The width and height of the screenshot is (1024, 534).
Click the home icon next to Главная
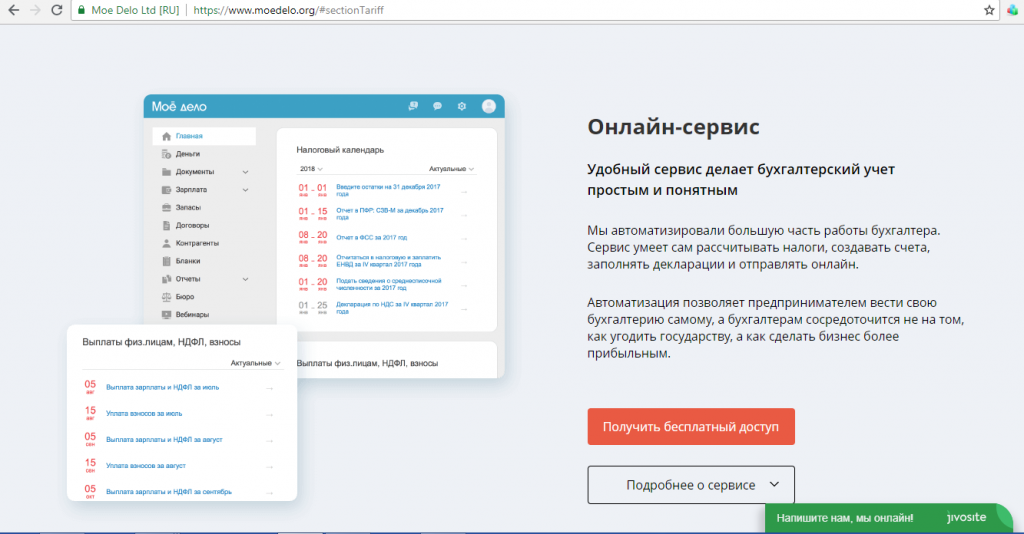[166, 136]
